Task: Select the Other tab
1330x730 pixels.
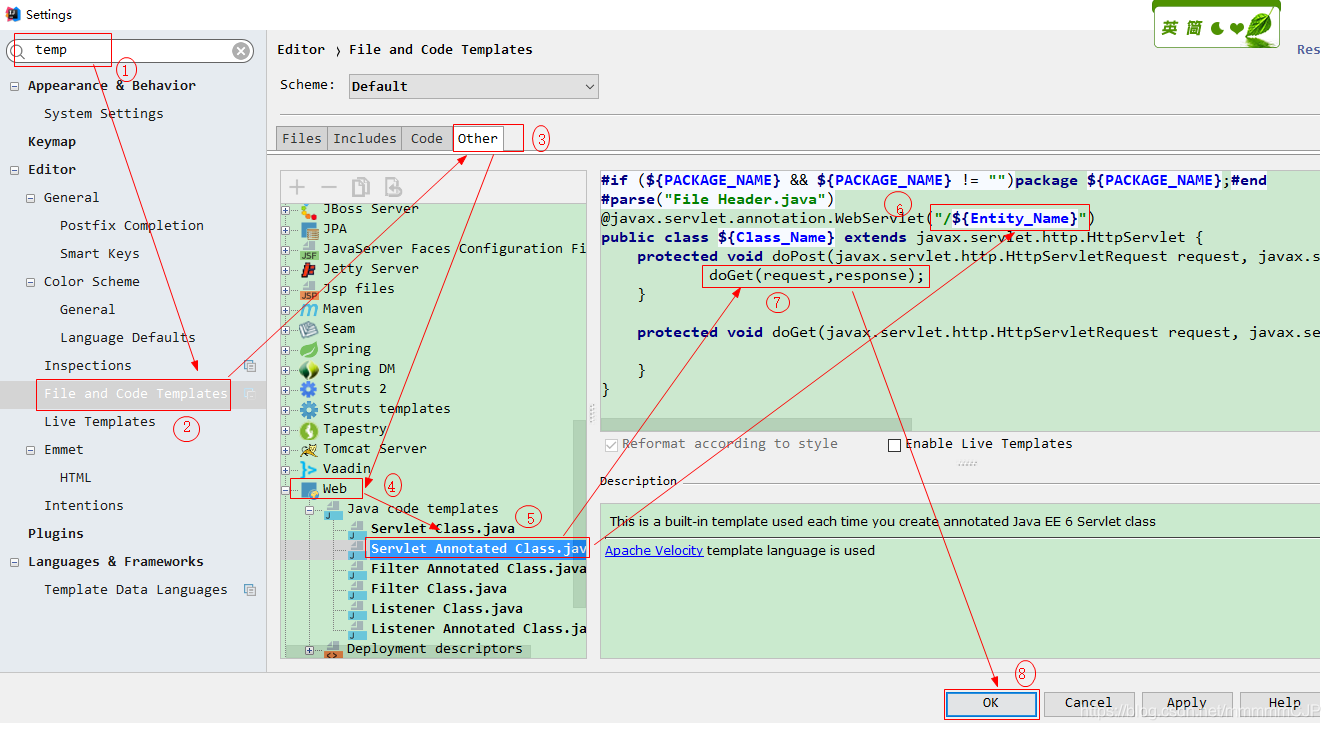Action: [478, 139]
